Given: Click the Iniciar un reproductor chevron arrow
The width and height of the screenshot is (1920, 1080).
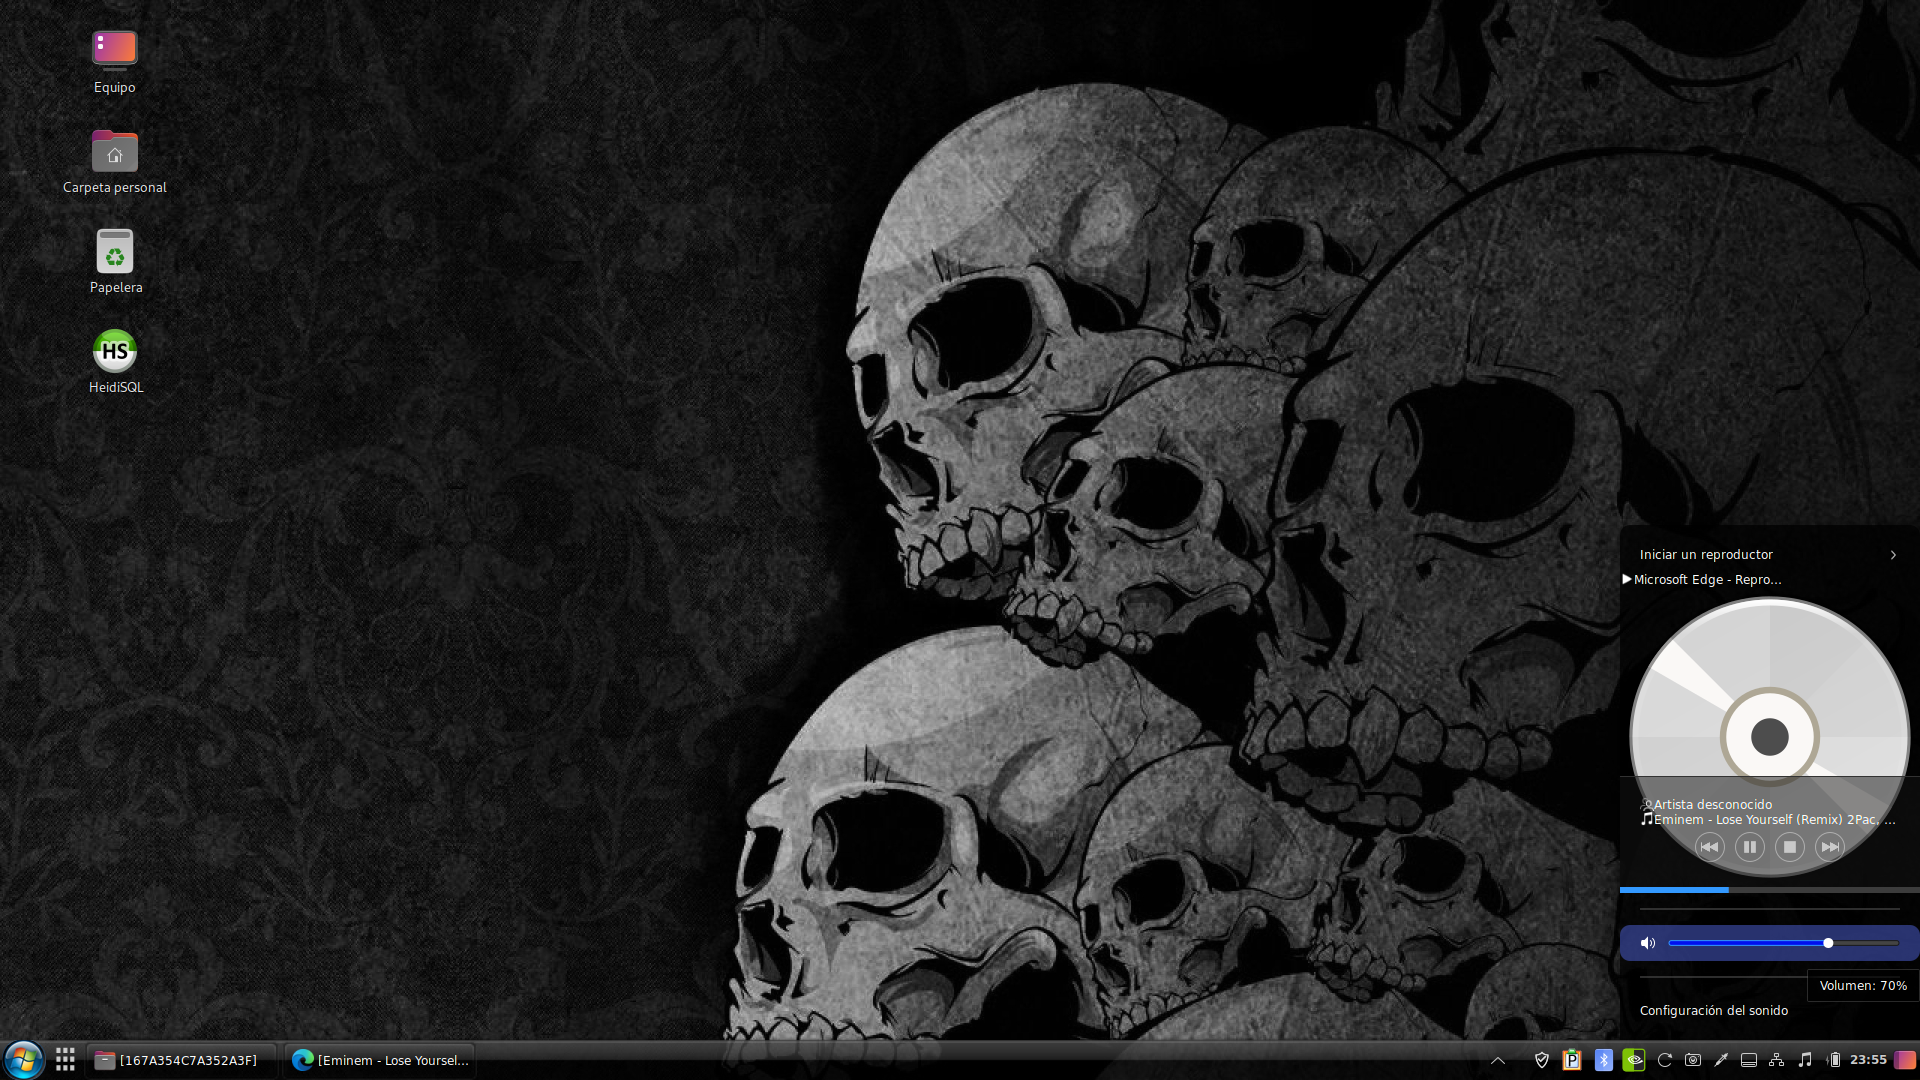Looking at the screenshot, I should [x=1893, y=555].
